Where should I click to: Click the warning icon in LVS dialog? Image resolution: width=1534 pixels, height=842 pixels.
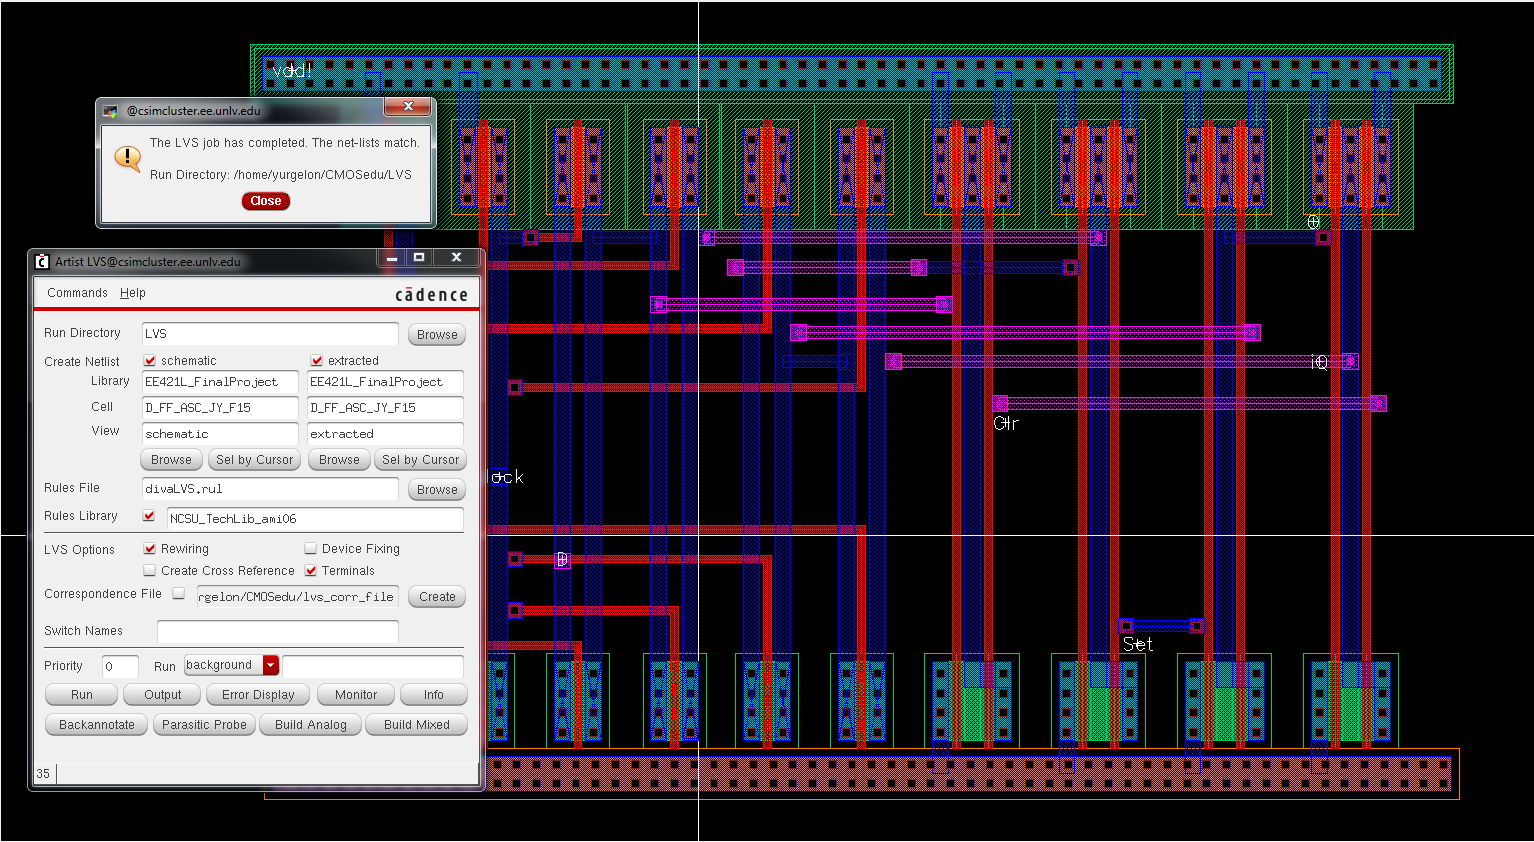pyautogui.click(x=128, y=158)
